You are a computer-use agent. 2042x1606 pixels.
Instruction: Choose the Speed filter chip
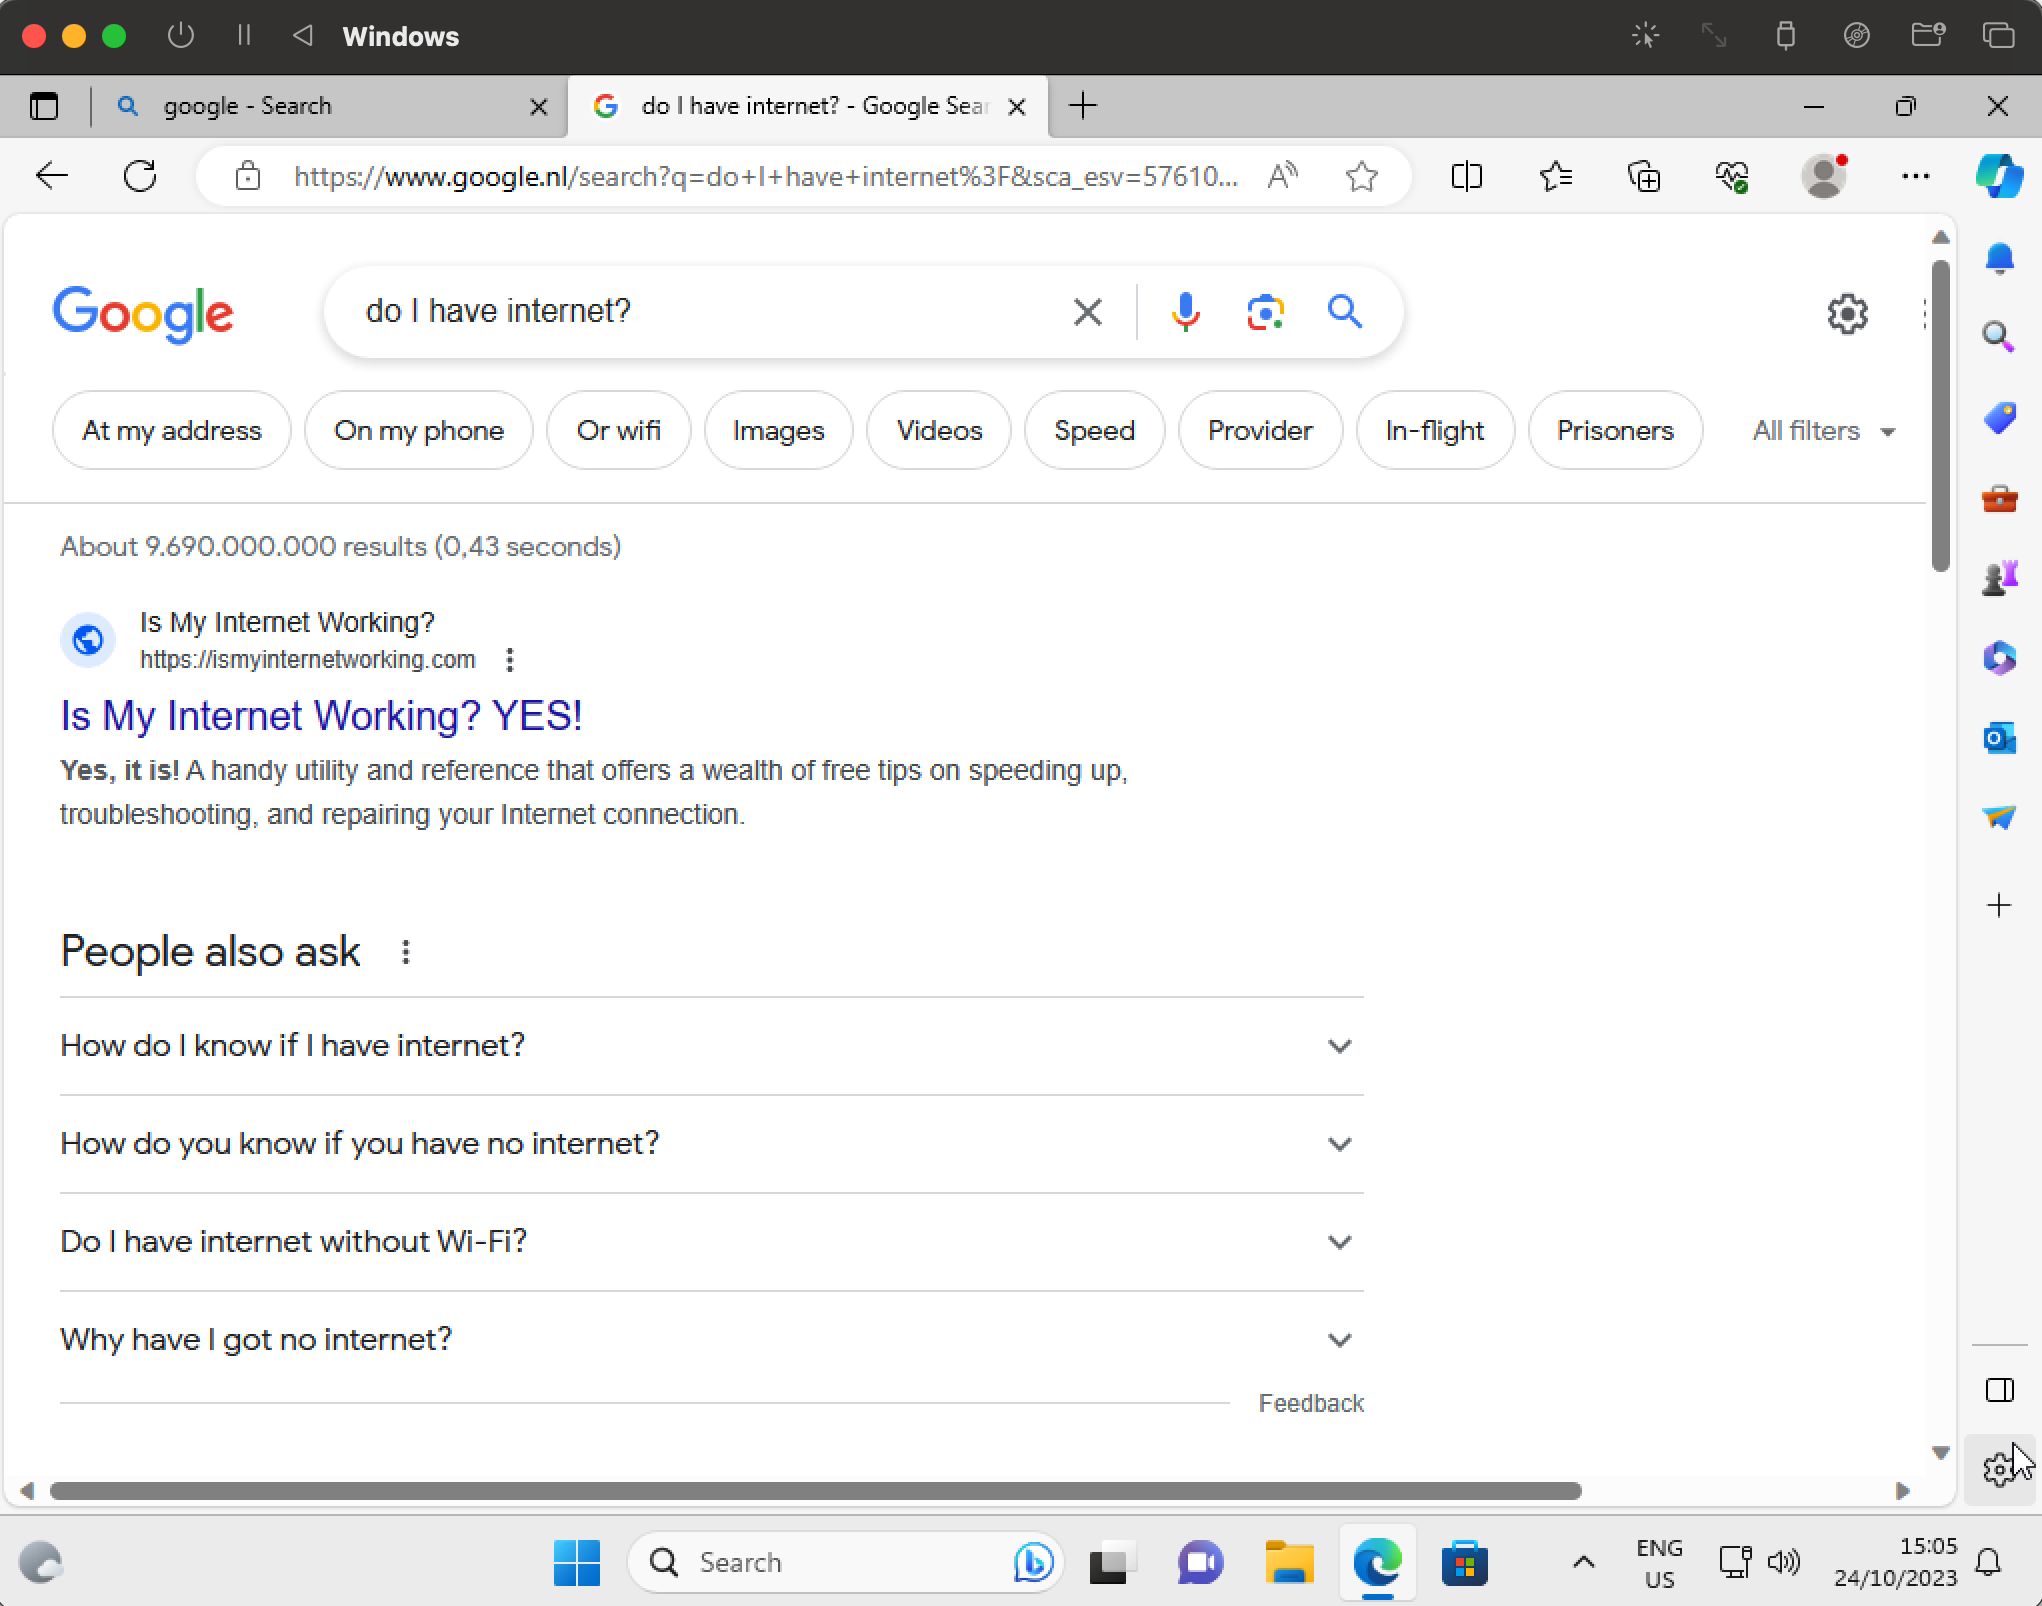[x=1094, y=431]
